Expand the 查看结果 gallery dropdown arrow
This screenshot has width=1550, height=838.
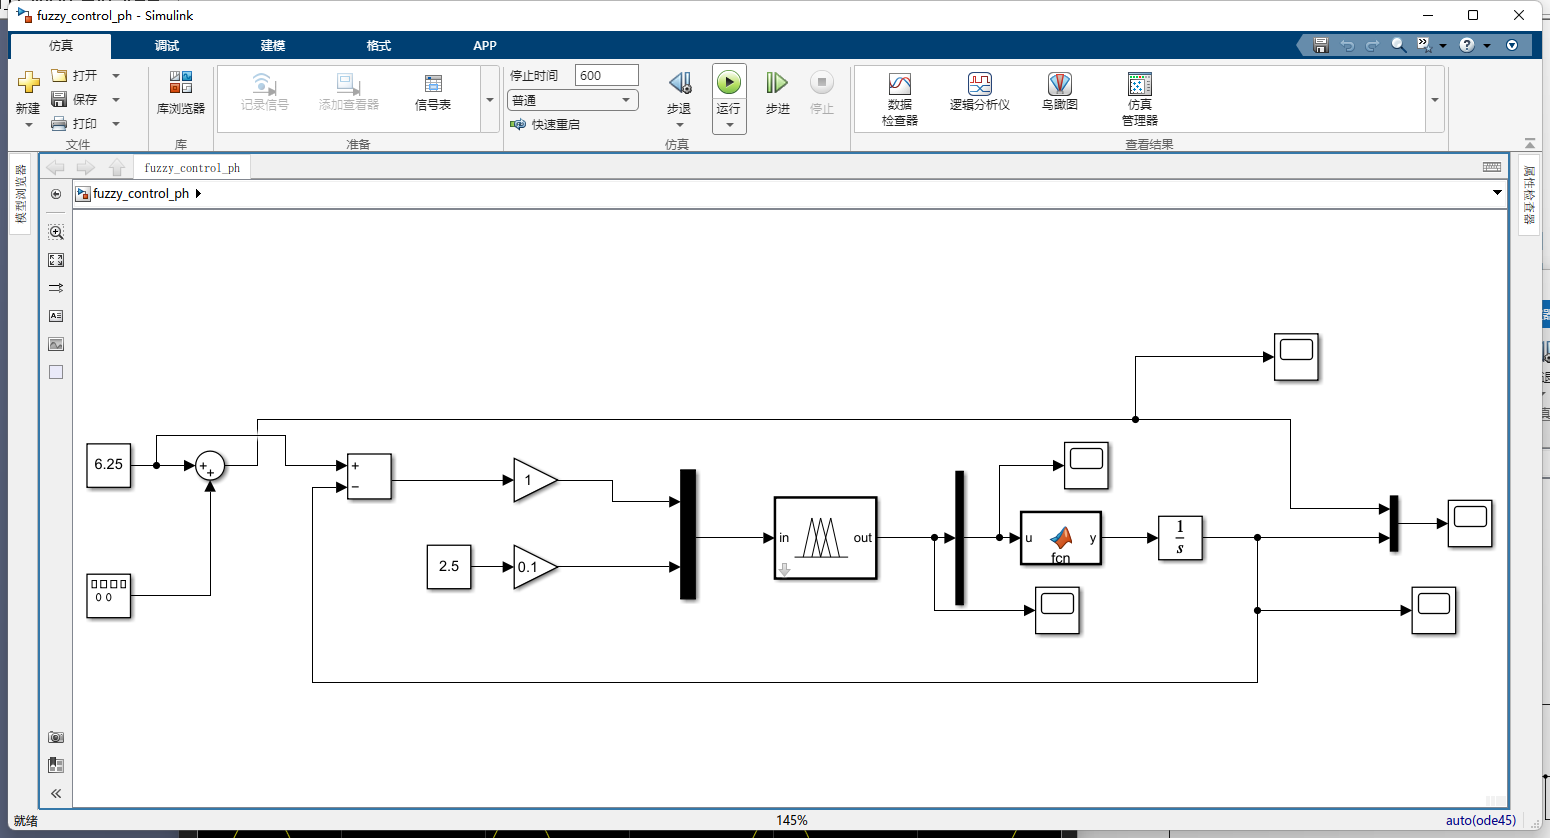[x=1435, y=100]
